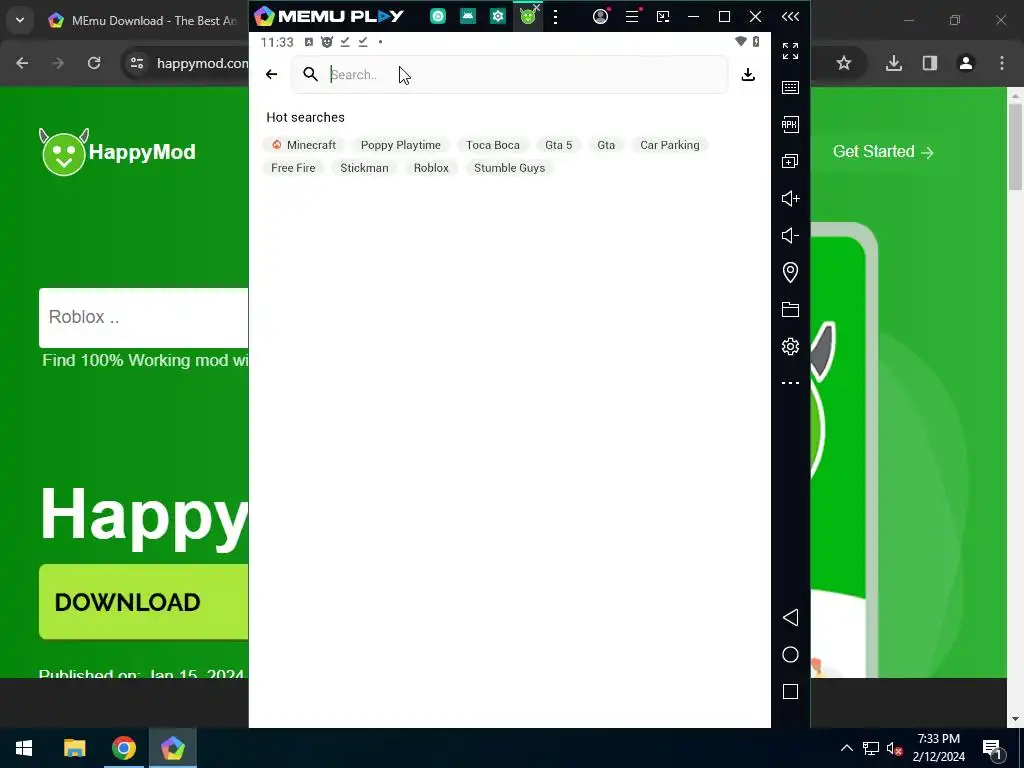Click the MEmu mini-window mode icon
The width and height of the screenshot is (1024, 768).
pos(663,16)
